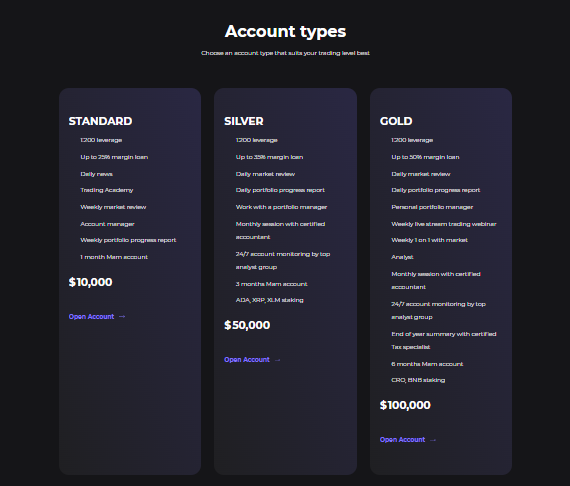Click Trading Academy item in Standard list
Image resolution: width=570 pixels, height=486 pixels.
pyautogui.click(x=107, y=190)
